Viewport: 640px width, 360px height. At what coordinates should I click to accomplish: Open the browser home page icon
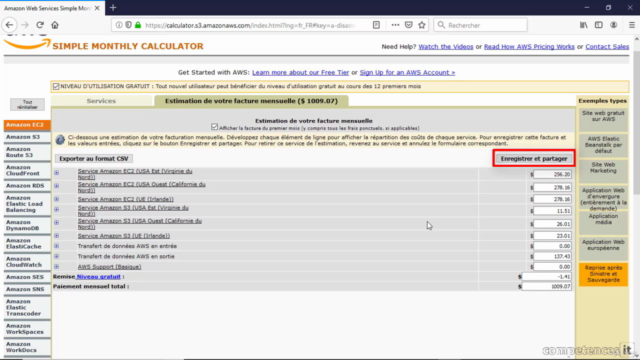click(x=55, y=25)
